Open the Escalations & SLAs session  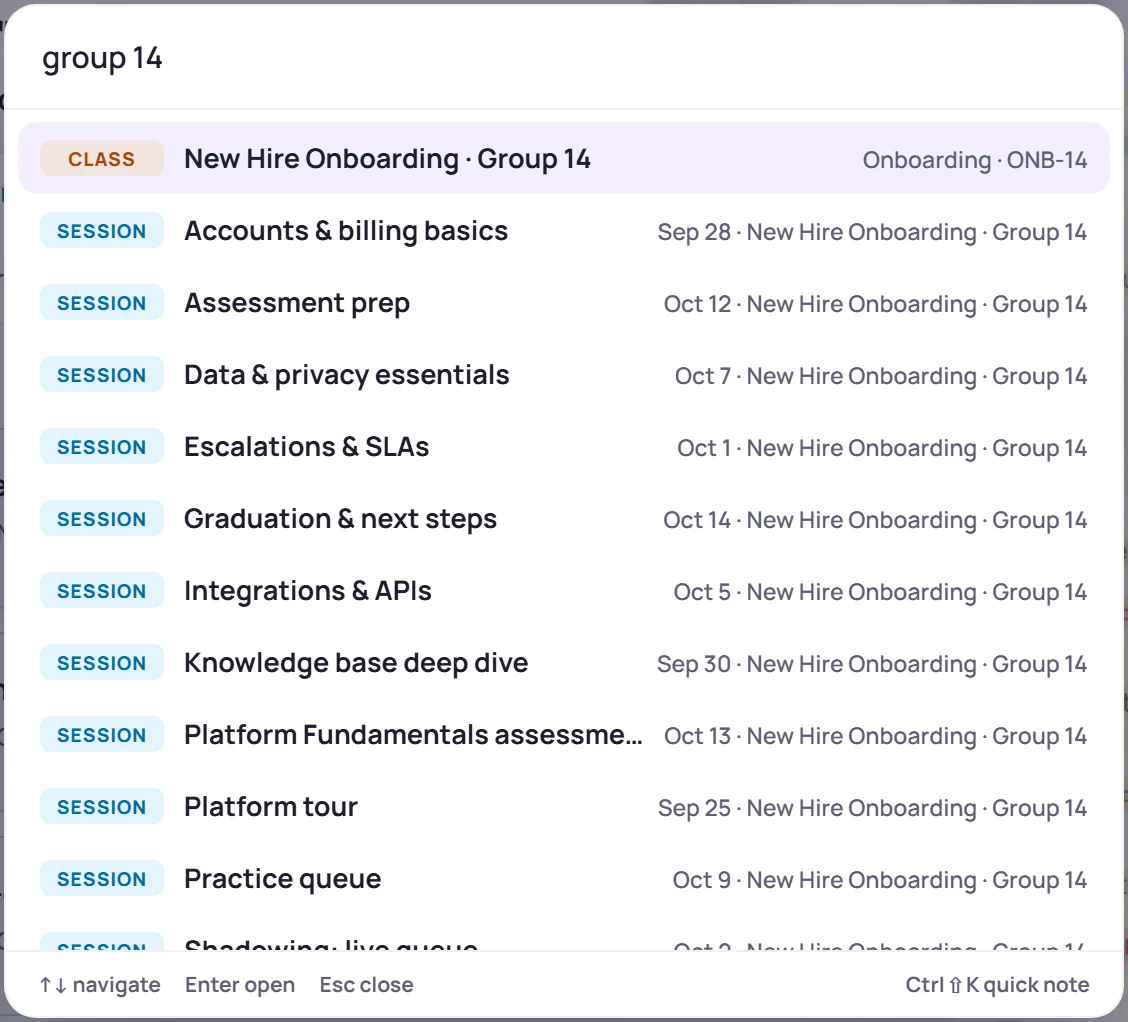tap(563, 447)
